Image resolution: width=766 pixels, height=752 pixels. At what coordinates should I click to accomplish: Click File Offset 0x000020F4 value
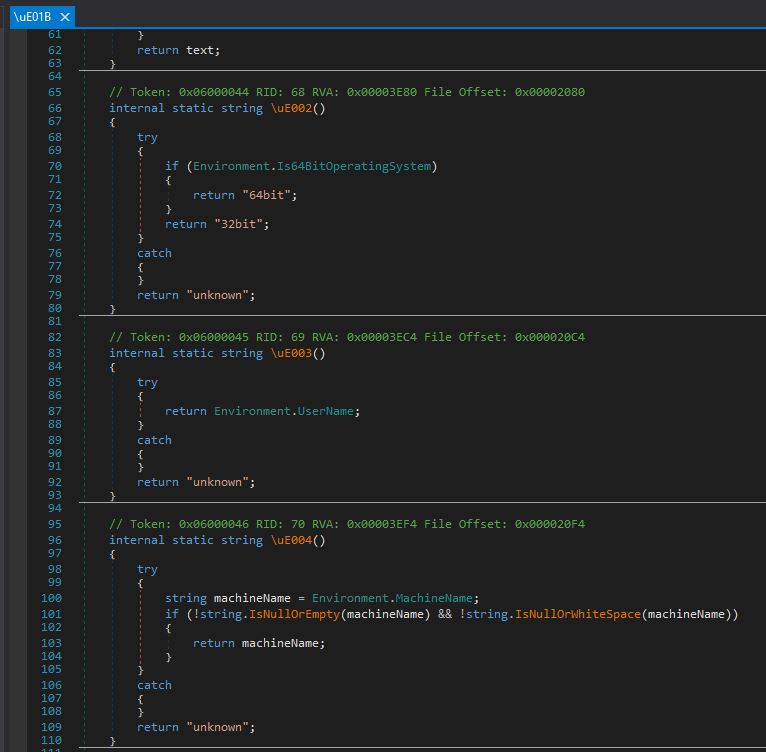click(550, 524)
